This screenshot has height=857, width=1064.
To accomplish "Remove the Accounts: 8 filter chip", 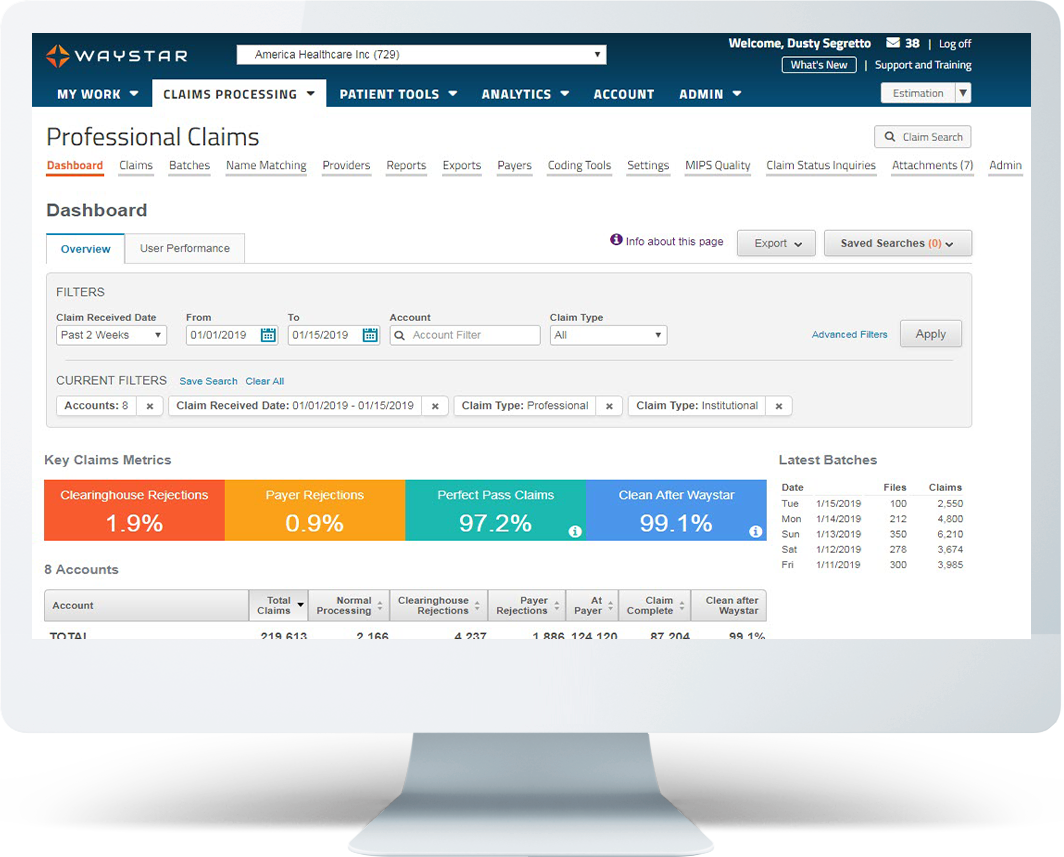I will tap(150, 406).
